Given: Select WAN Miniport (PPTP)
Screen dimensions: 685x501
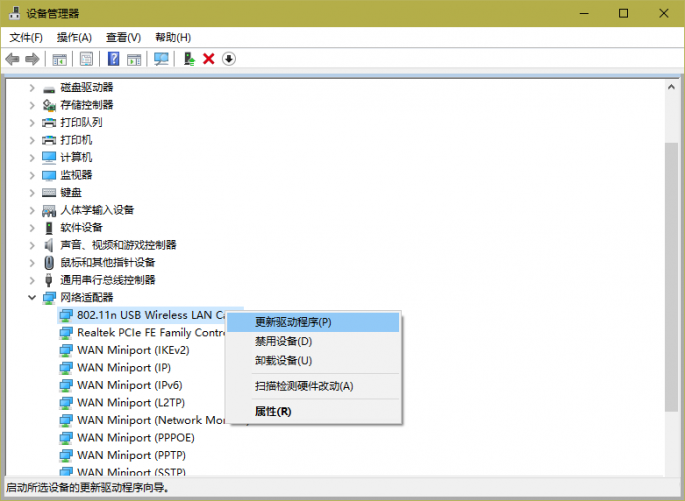Looking at the screenshot, I should point(131,455).
